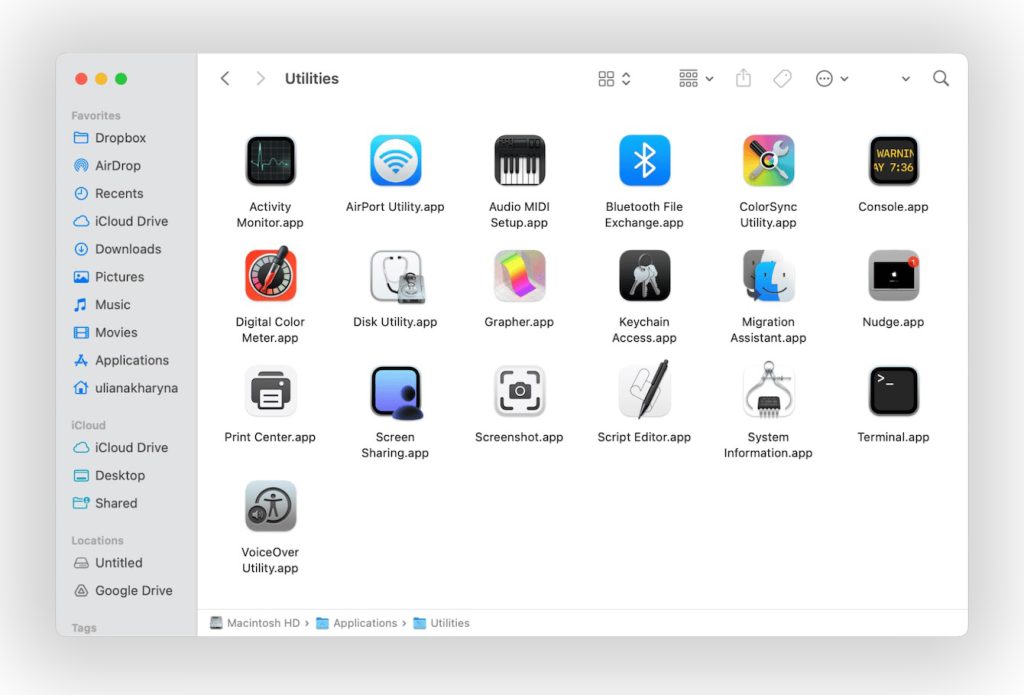Open the Tags editor from the toolbar
The height and width of the screenshot is (695, 1024).
pyautogui.click(x=782, y=77)
